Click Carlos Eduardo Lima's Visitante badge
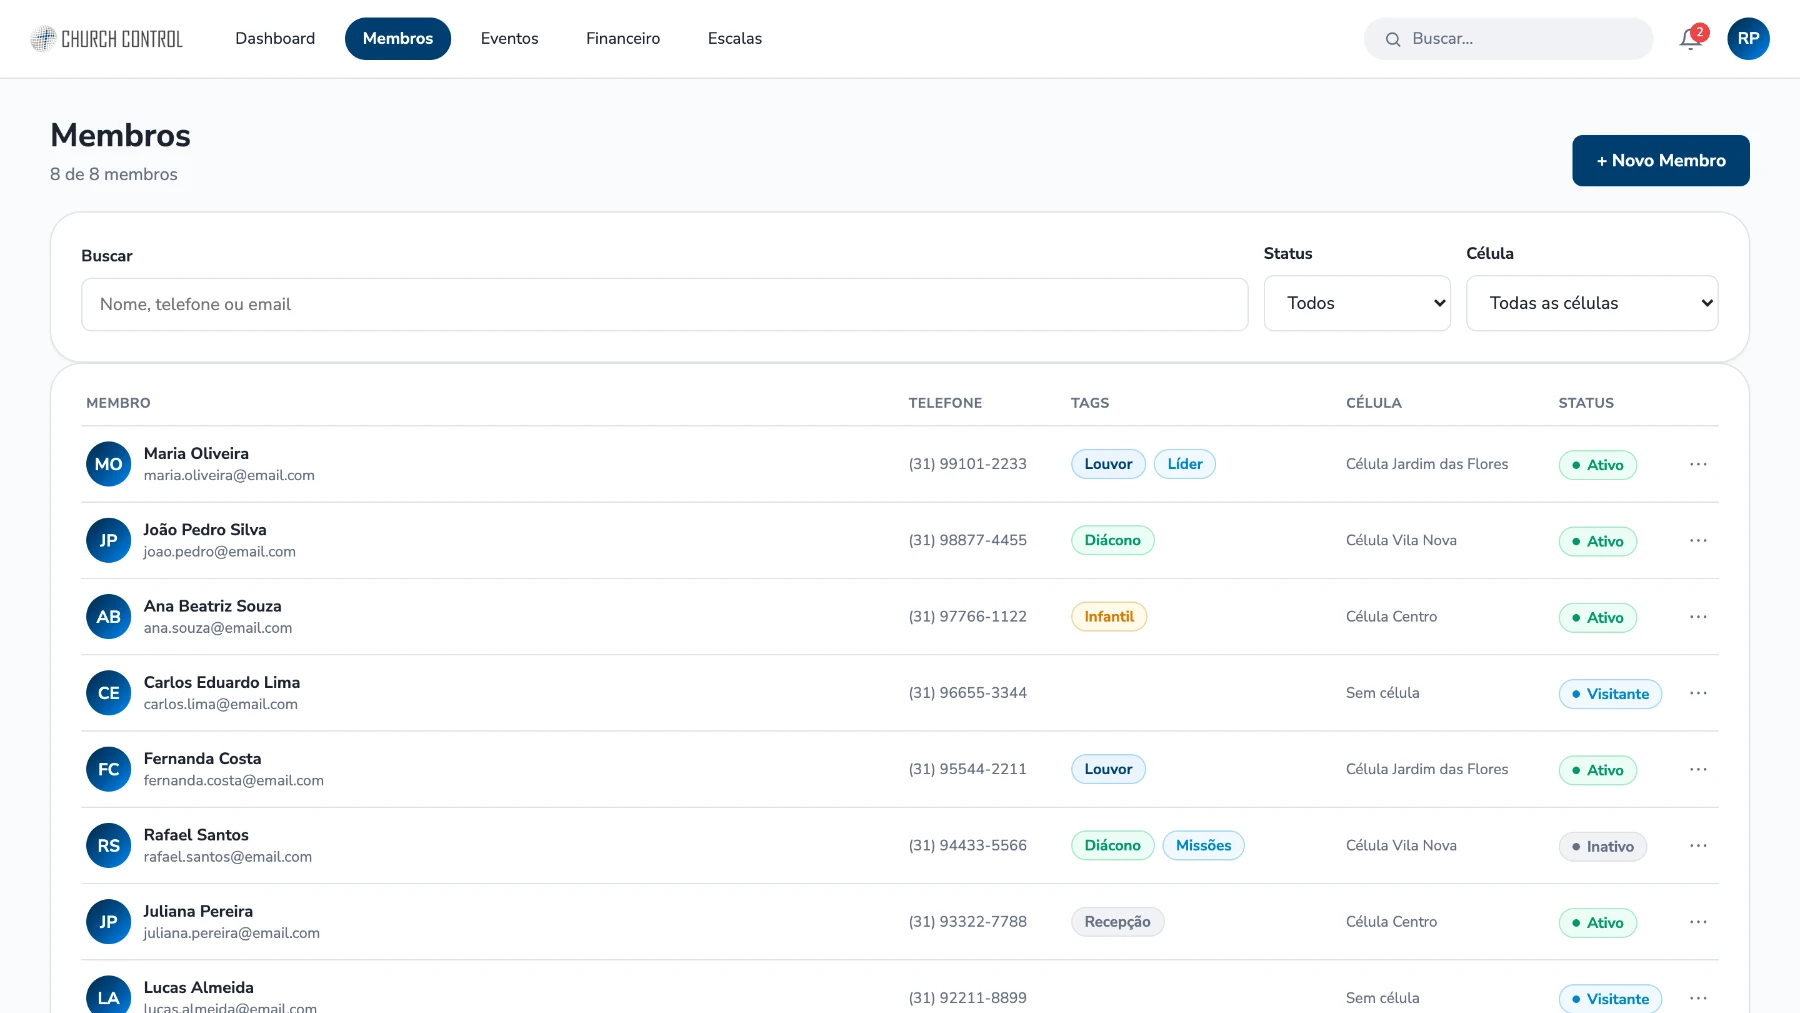Viewport: 1800px width, 1013px height. [1610, 694]
